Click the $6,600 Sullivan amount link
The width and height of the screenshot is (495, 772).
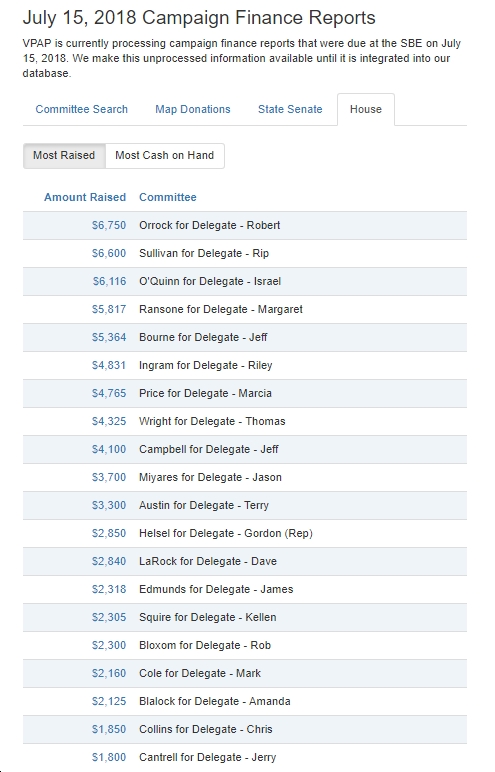coord(109,254)
